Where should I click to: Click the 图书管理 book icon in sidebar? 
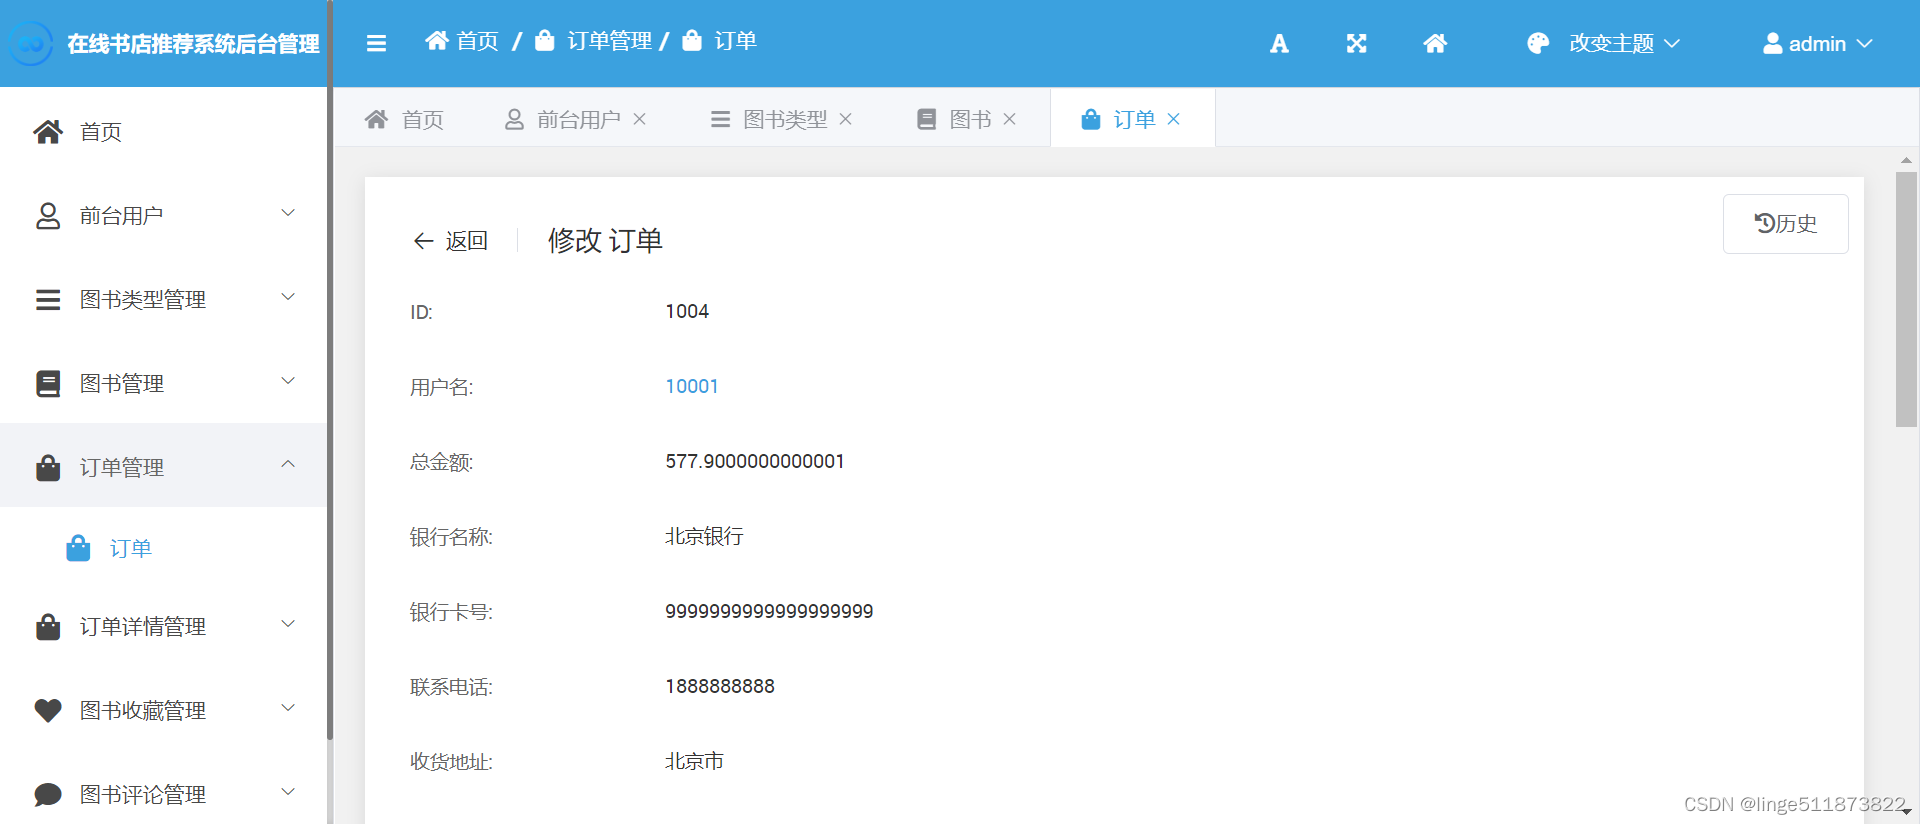point(48,384)
